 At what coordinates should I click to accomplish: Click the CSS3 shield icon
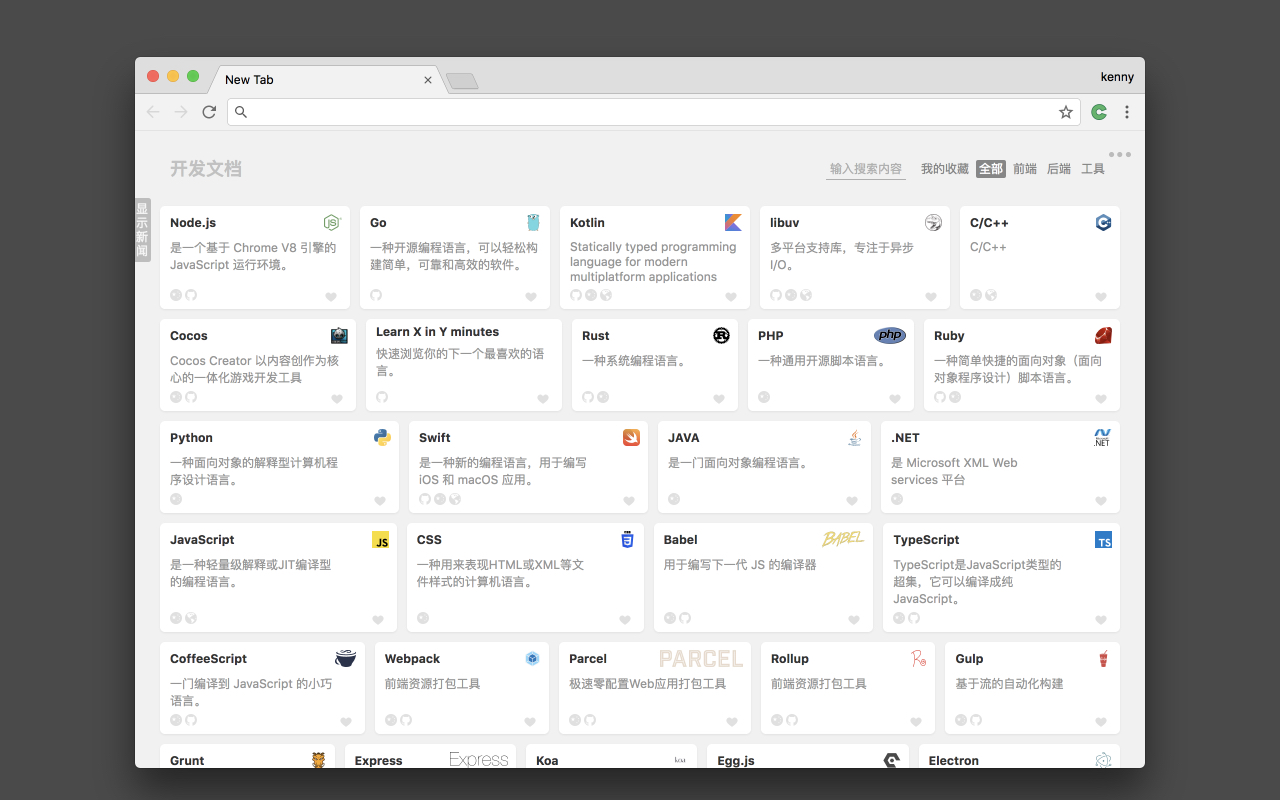[627, 540]
